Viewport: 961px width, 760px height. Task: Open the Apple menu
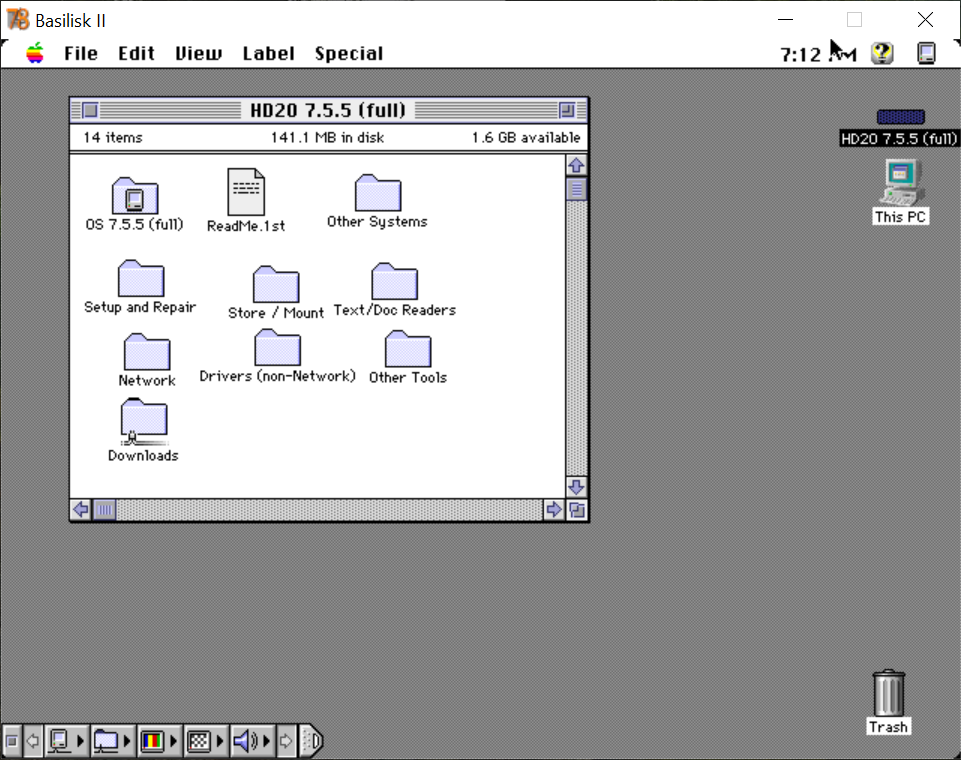pos(36,53)
